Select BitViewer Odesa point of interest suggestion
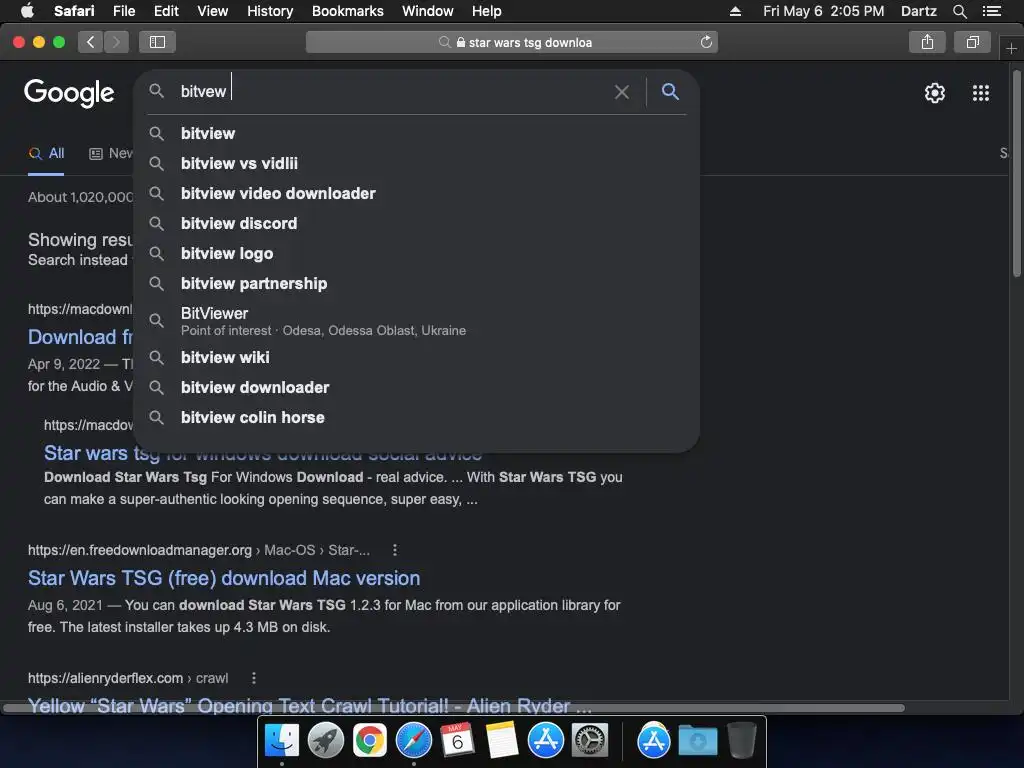Image resolution: width=1024 pixels, height=768 pixels. (417, 321)
